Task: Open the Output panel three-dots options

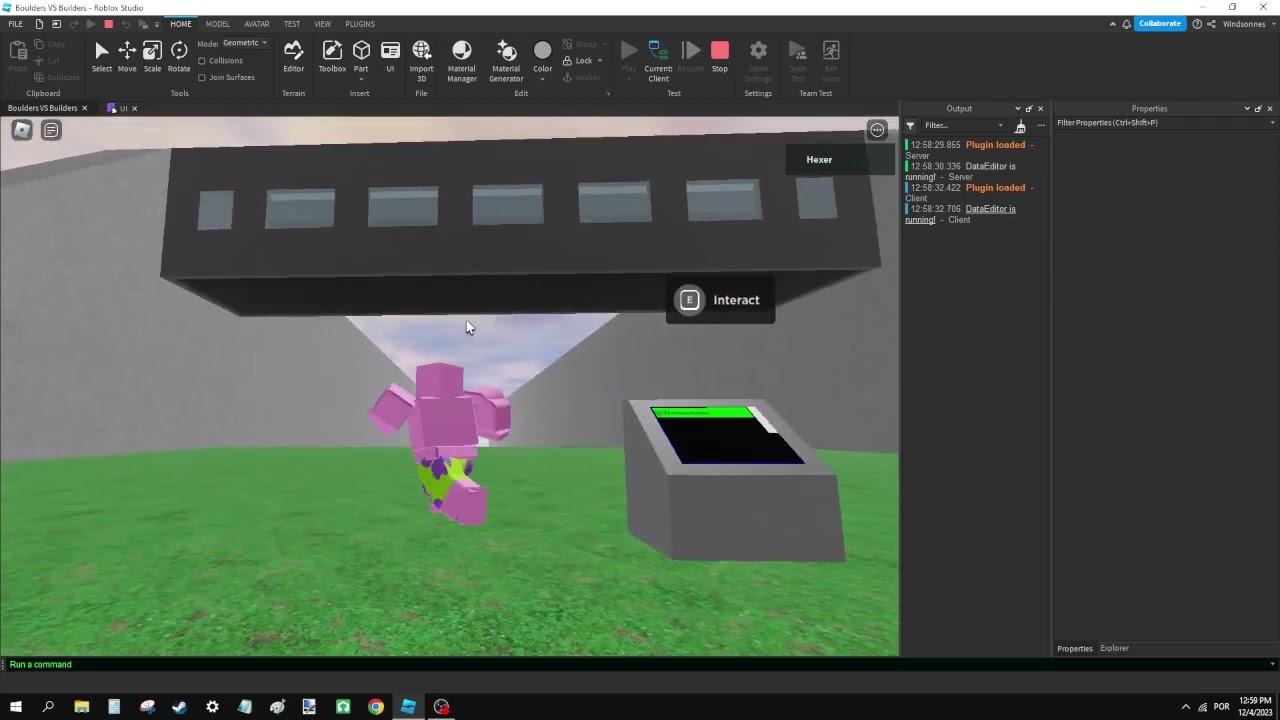Action: pyautogui.click(x=1041, y=126)
